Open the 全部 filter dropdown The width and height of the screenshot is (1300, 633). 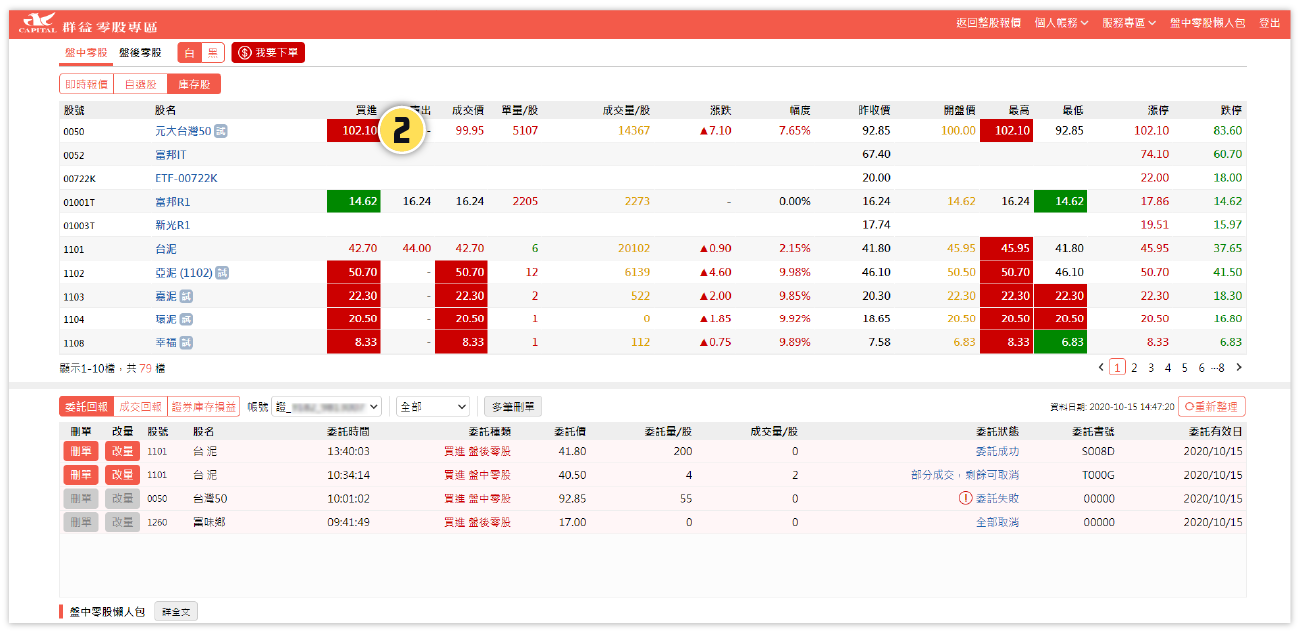click(x=433, y=407)
